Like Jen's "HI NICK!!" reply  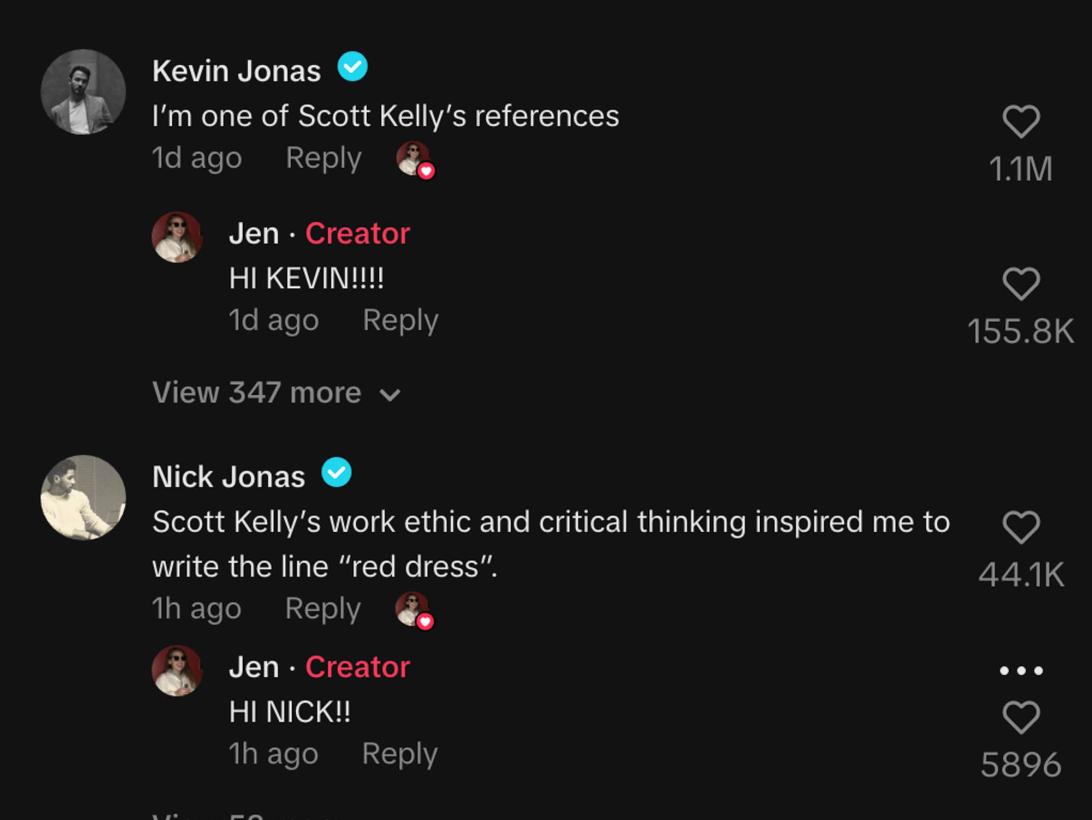tap(1021, 718)
